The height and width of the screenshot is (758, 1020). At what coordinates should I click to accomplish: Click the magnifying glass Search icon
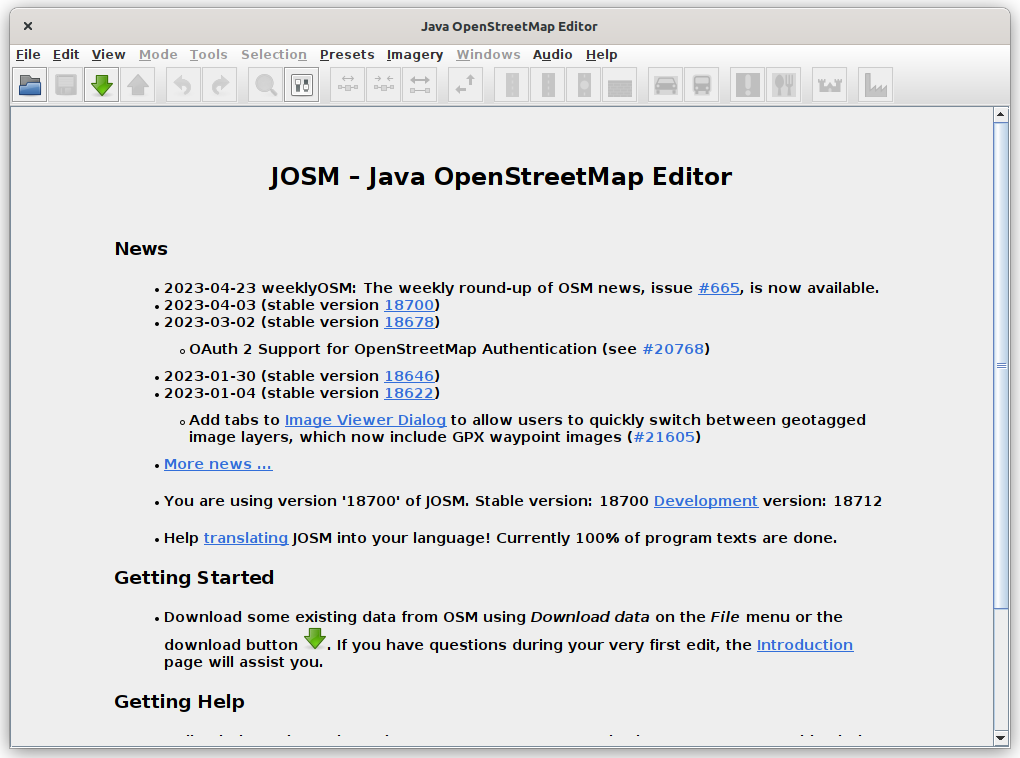coord(266,86)
